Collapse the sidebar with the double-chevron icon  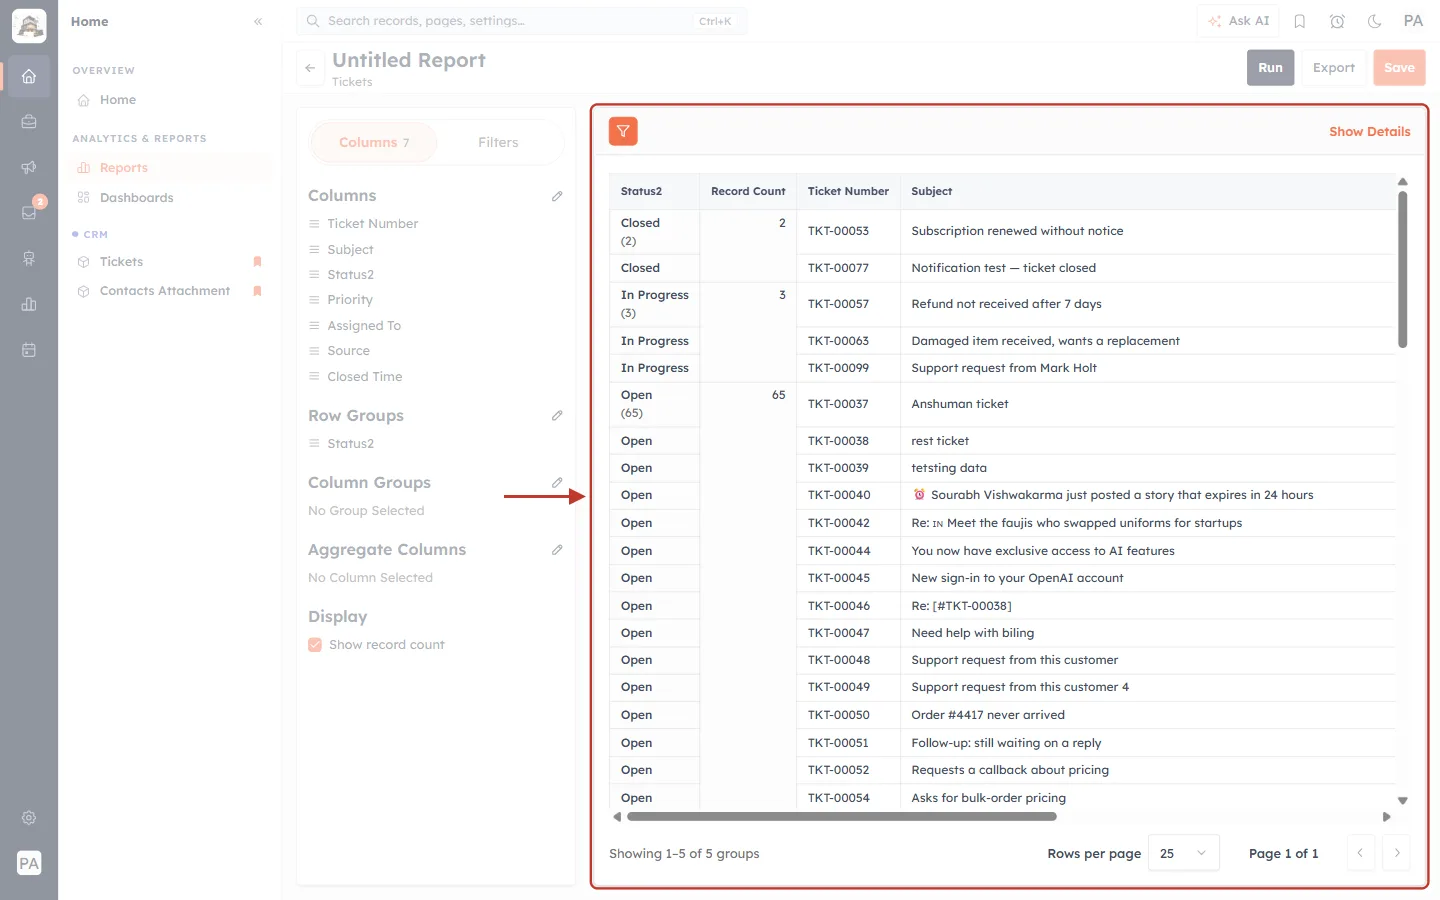258,21
